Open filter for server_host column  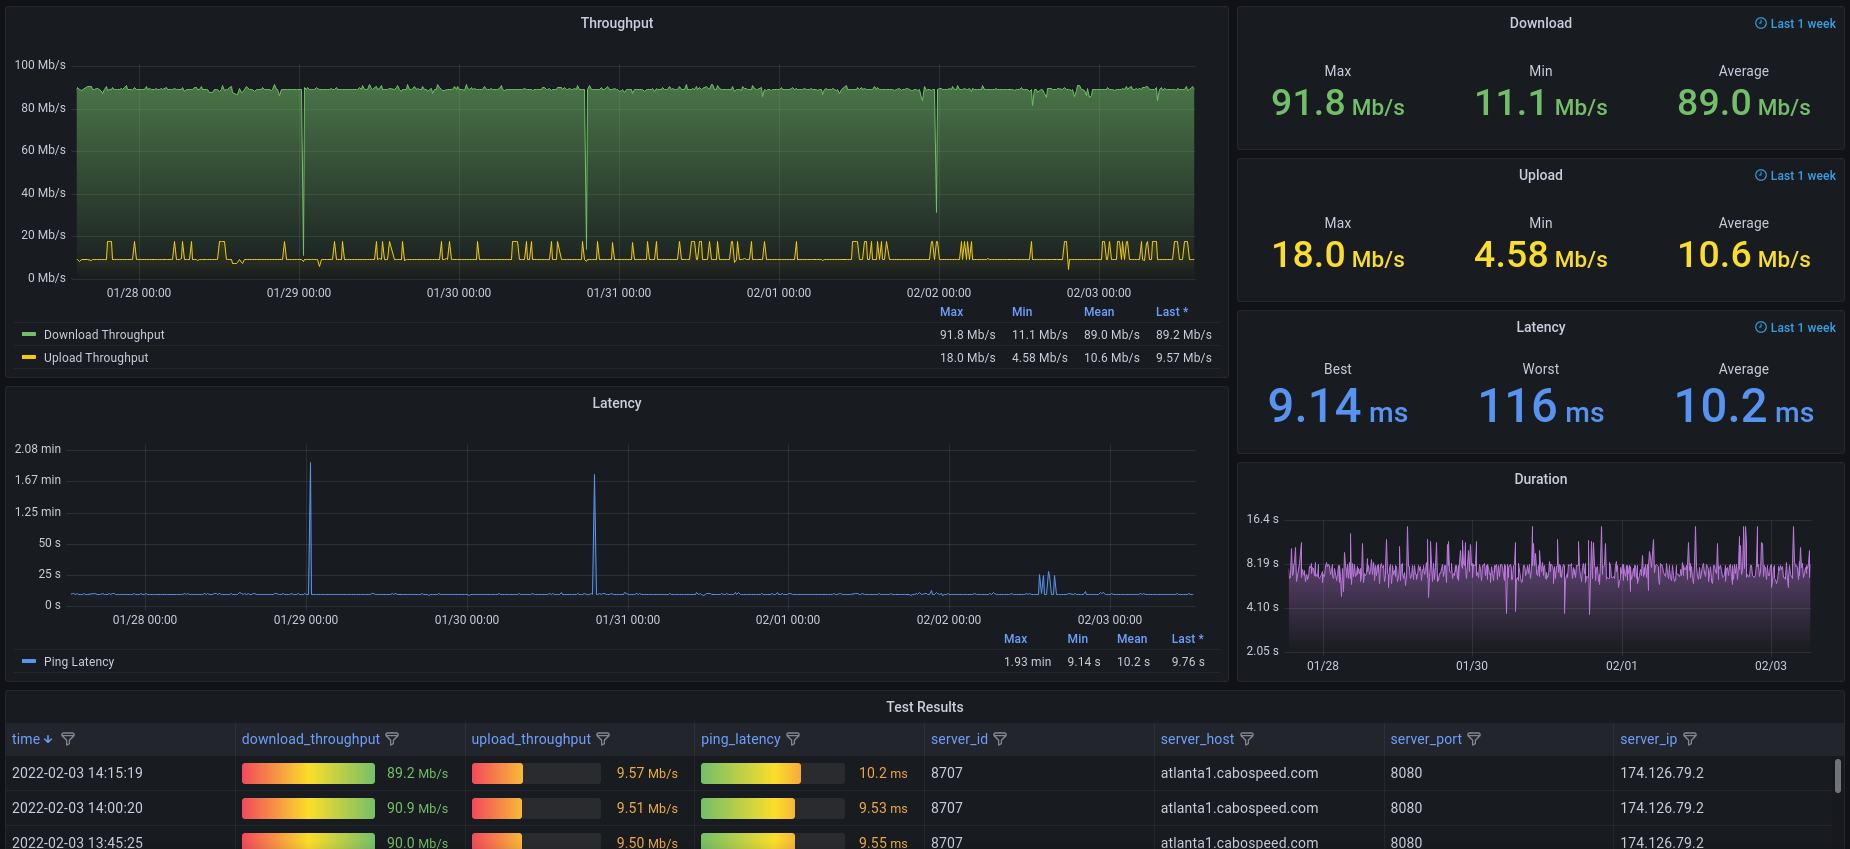pos(1247,739)
